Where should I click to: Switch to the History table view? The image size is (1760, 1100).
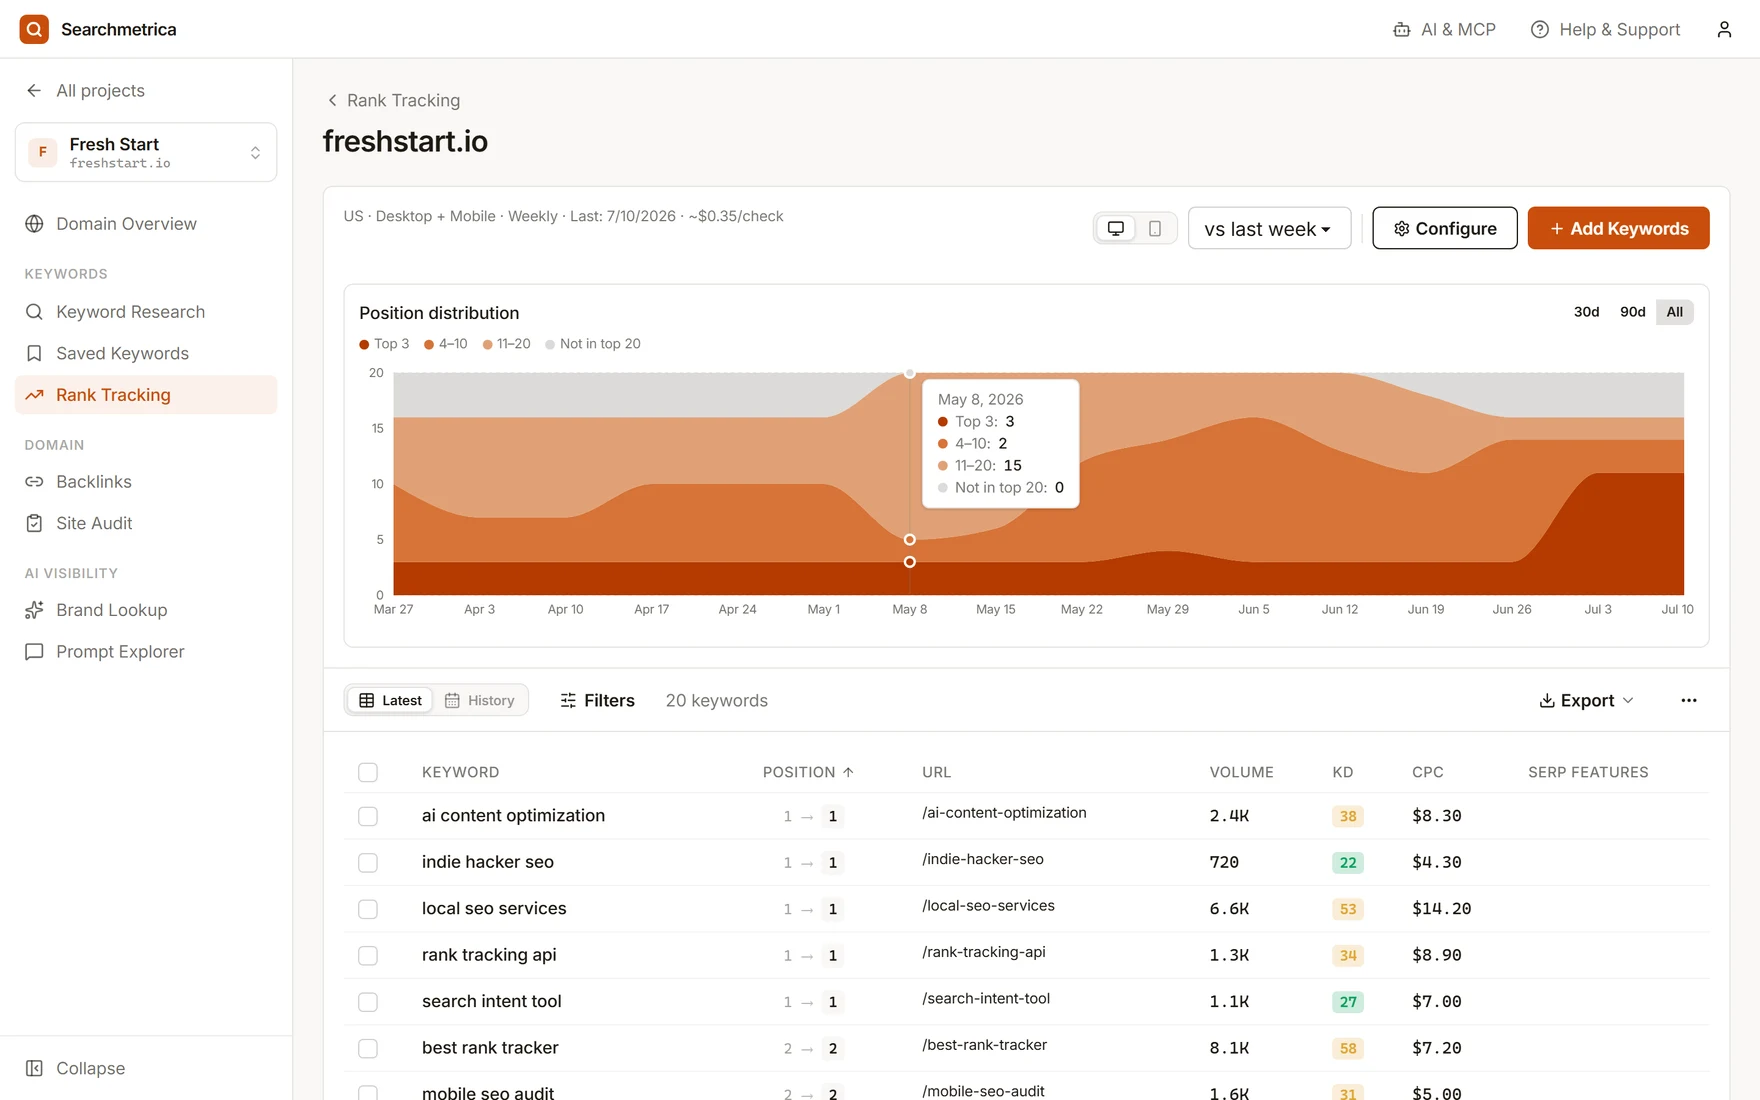pyautogui.click(x=479, y=700)
